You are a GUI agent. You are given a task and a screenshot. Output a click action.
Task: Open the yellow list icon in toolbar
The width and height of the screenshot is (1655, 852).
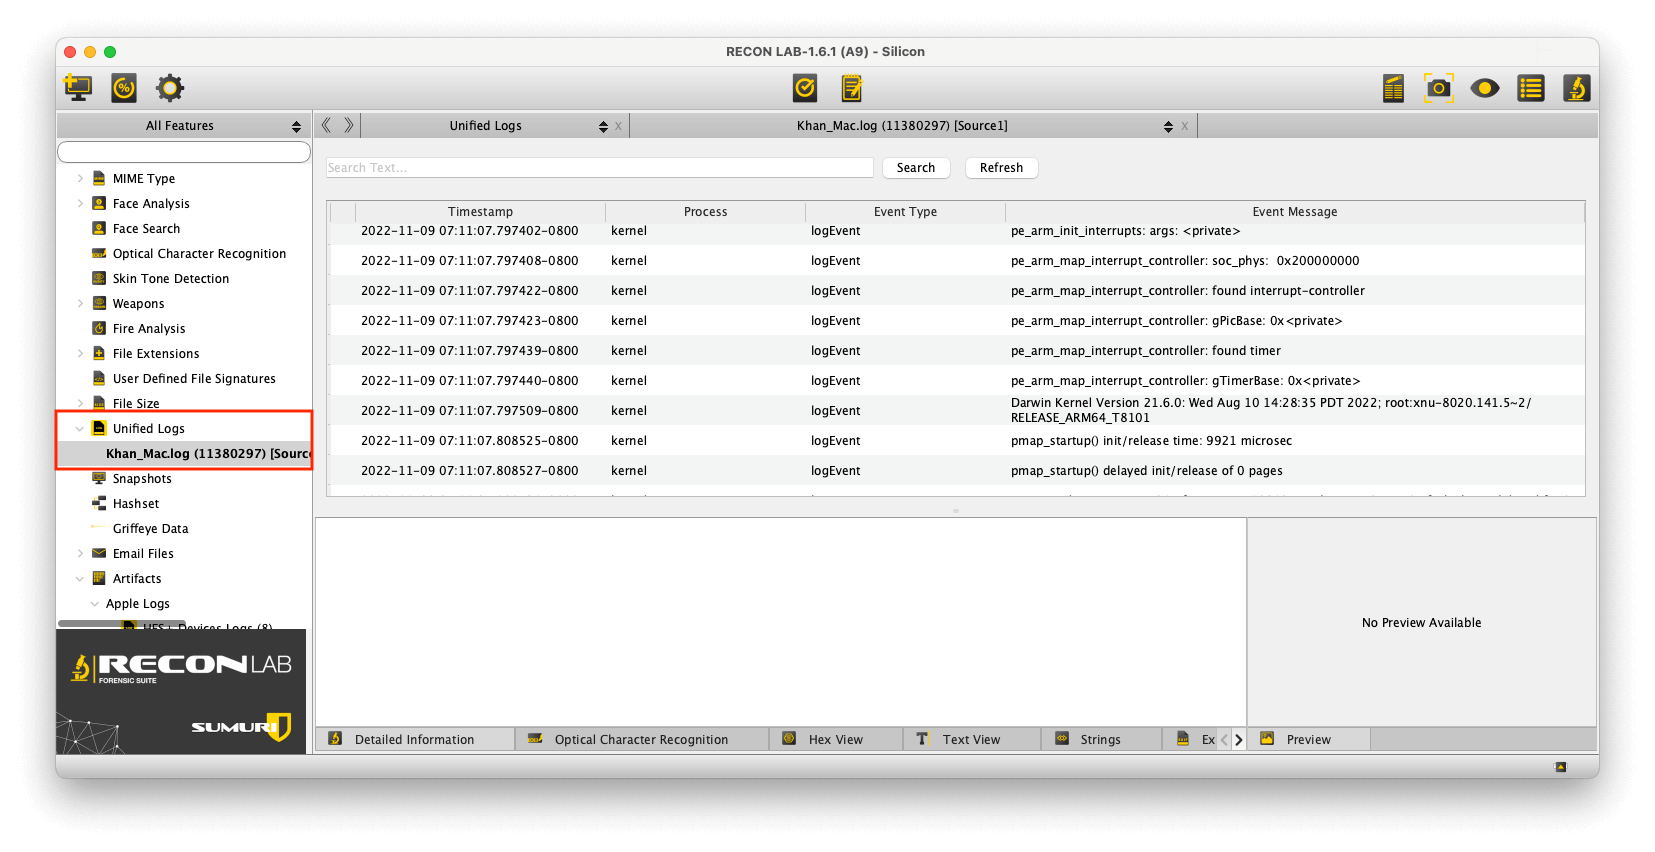click(x=1530, y=88)
